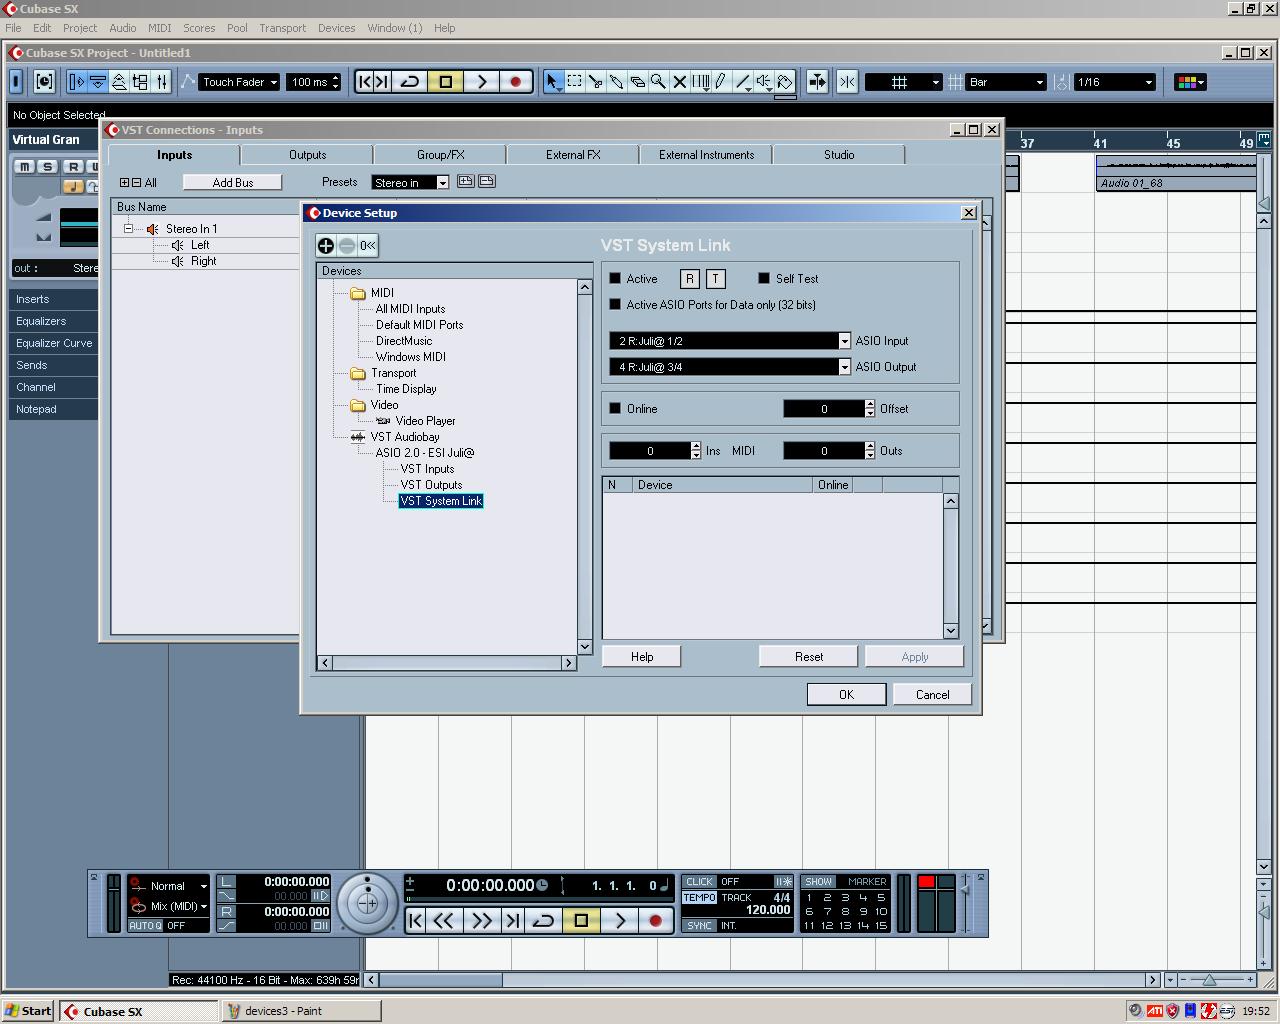Click Stop in the project toolbar
Viewport: 1280px width, 1024px height.
pyautogui.click(x=446, y=82)
